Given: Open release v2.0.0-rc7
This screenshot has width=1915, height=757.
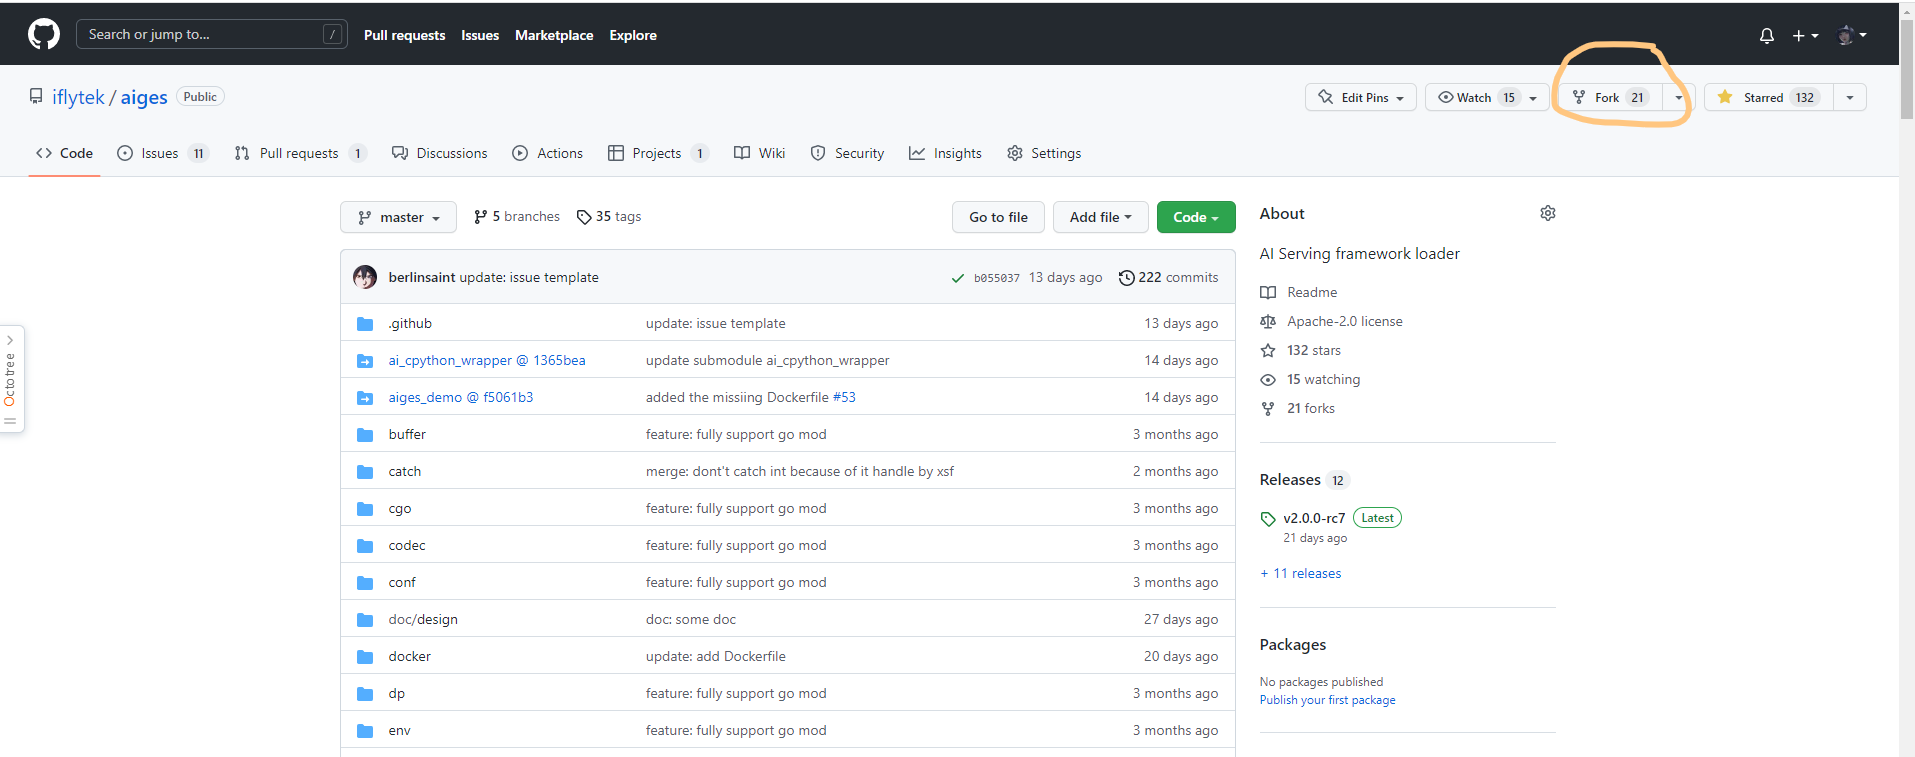Looking at the screenshot, I should [1314, 518].
